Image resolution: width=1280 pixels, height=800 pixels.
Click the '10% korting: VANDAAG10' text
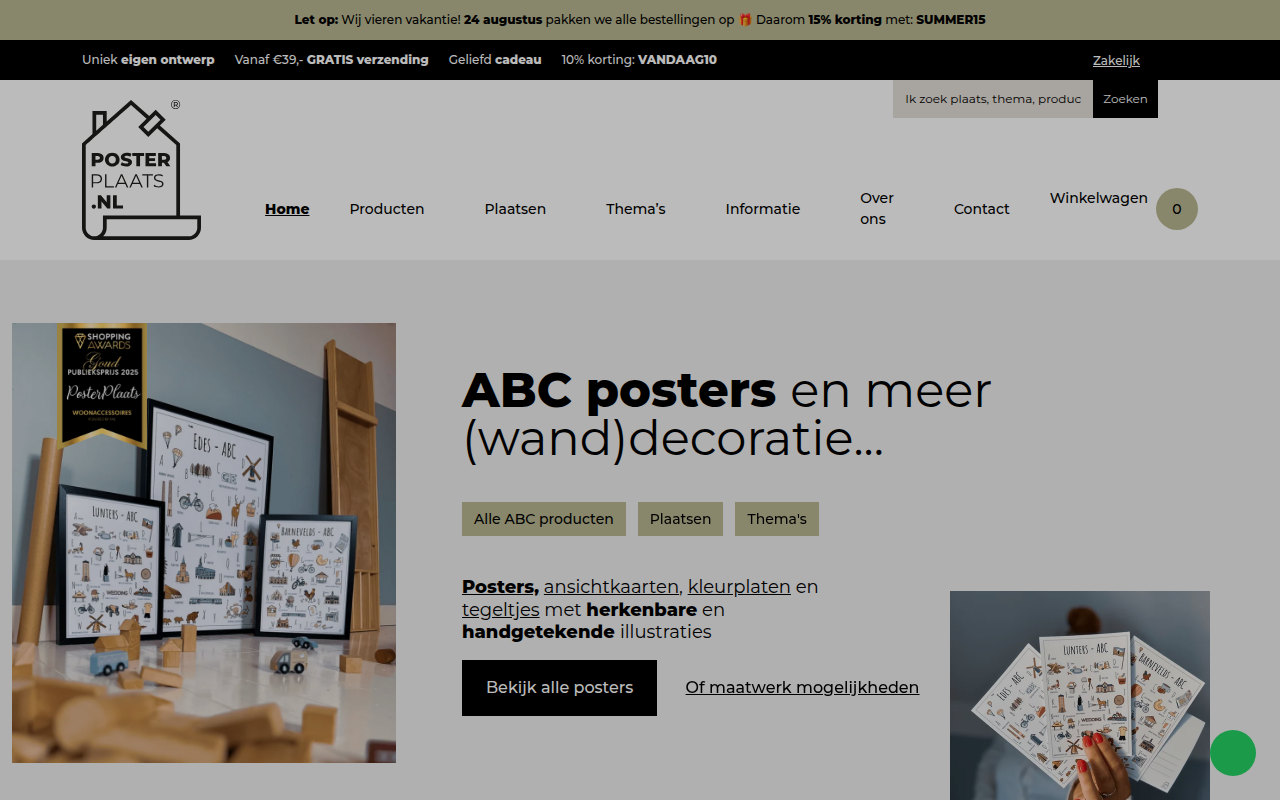point(639,60)
